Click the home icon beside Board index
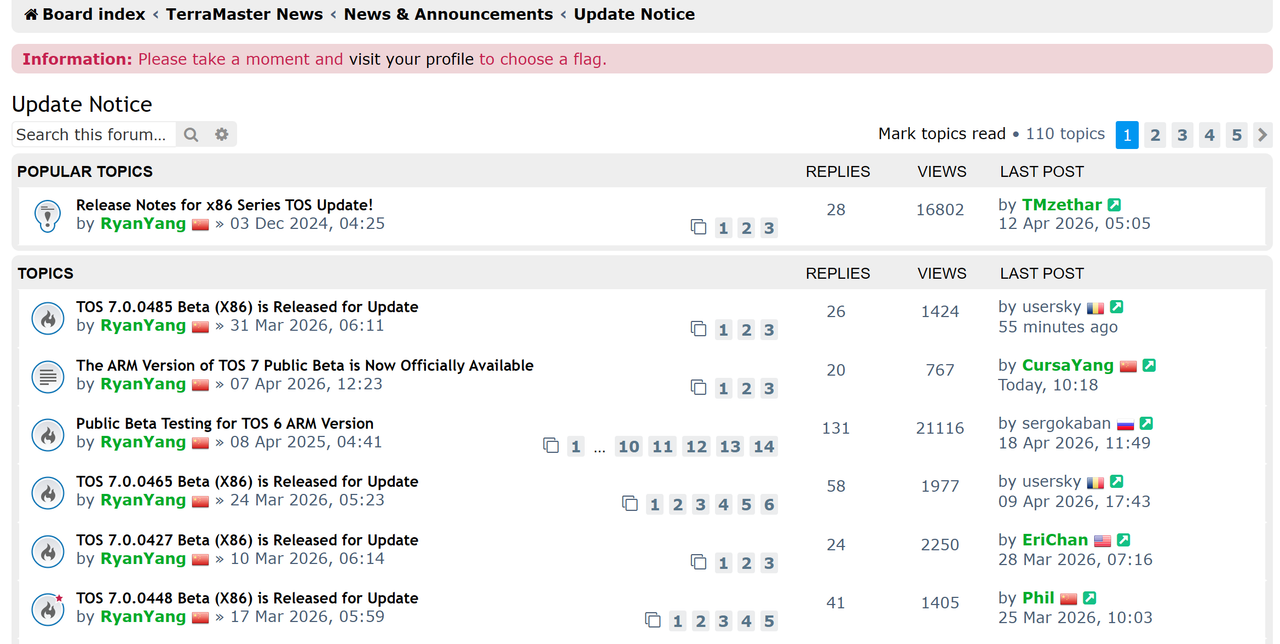This screenshot has width=1280, height=644. pos(31,15)
